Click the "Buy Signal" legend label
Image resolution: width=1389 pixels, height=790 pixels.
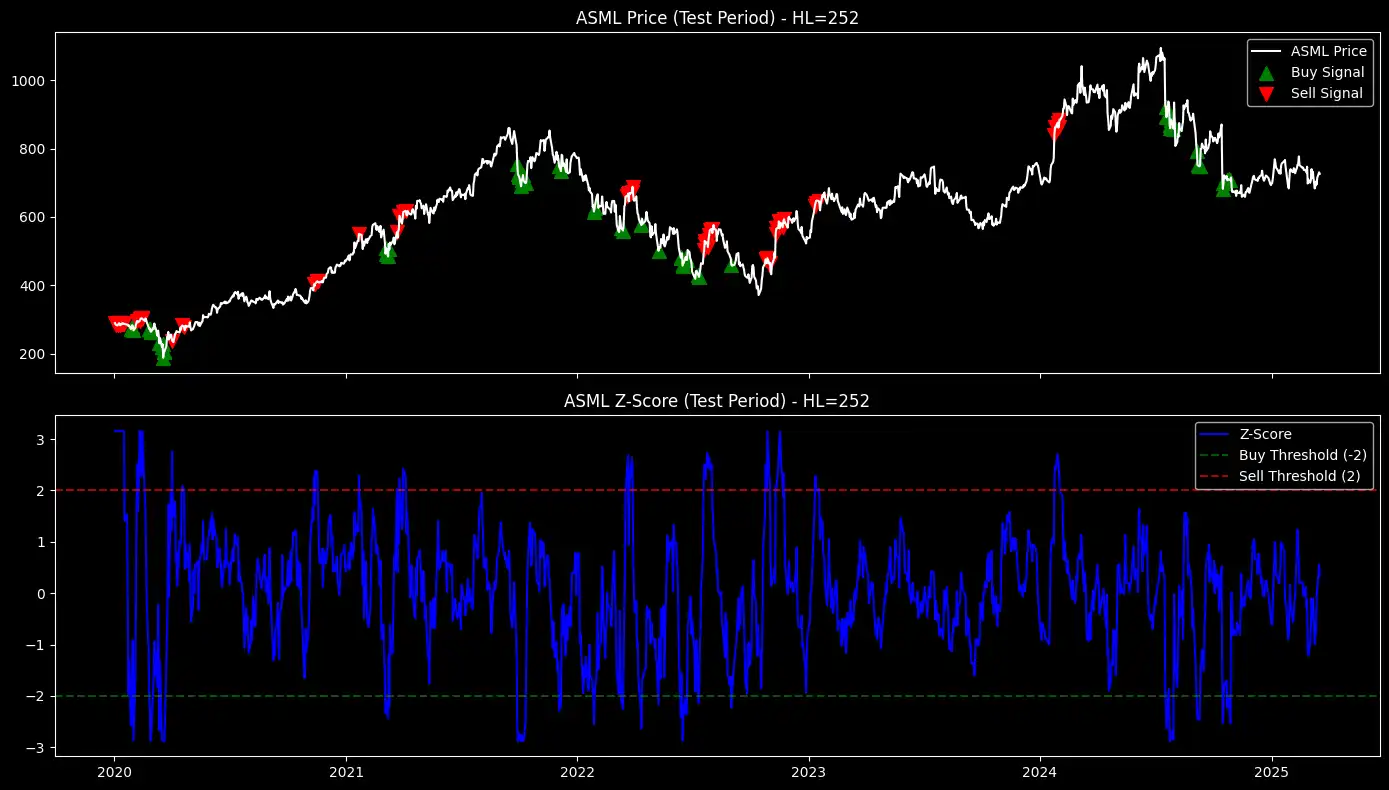tap(1327, 72)
